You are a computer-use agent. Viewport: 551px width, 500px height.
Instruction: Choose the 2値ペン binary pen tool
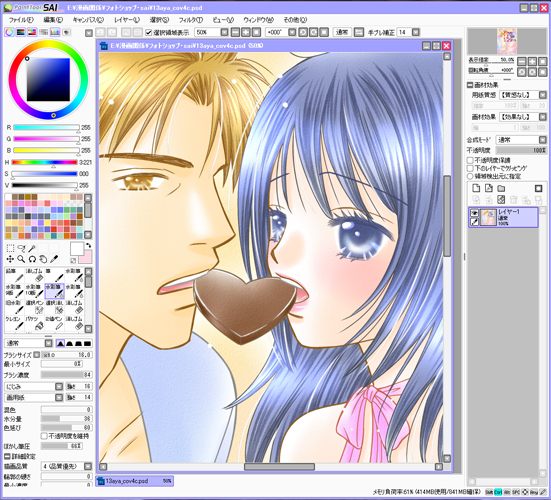(54, 323)
